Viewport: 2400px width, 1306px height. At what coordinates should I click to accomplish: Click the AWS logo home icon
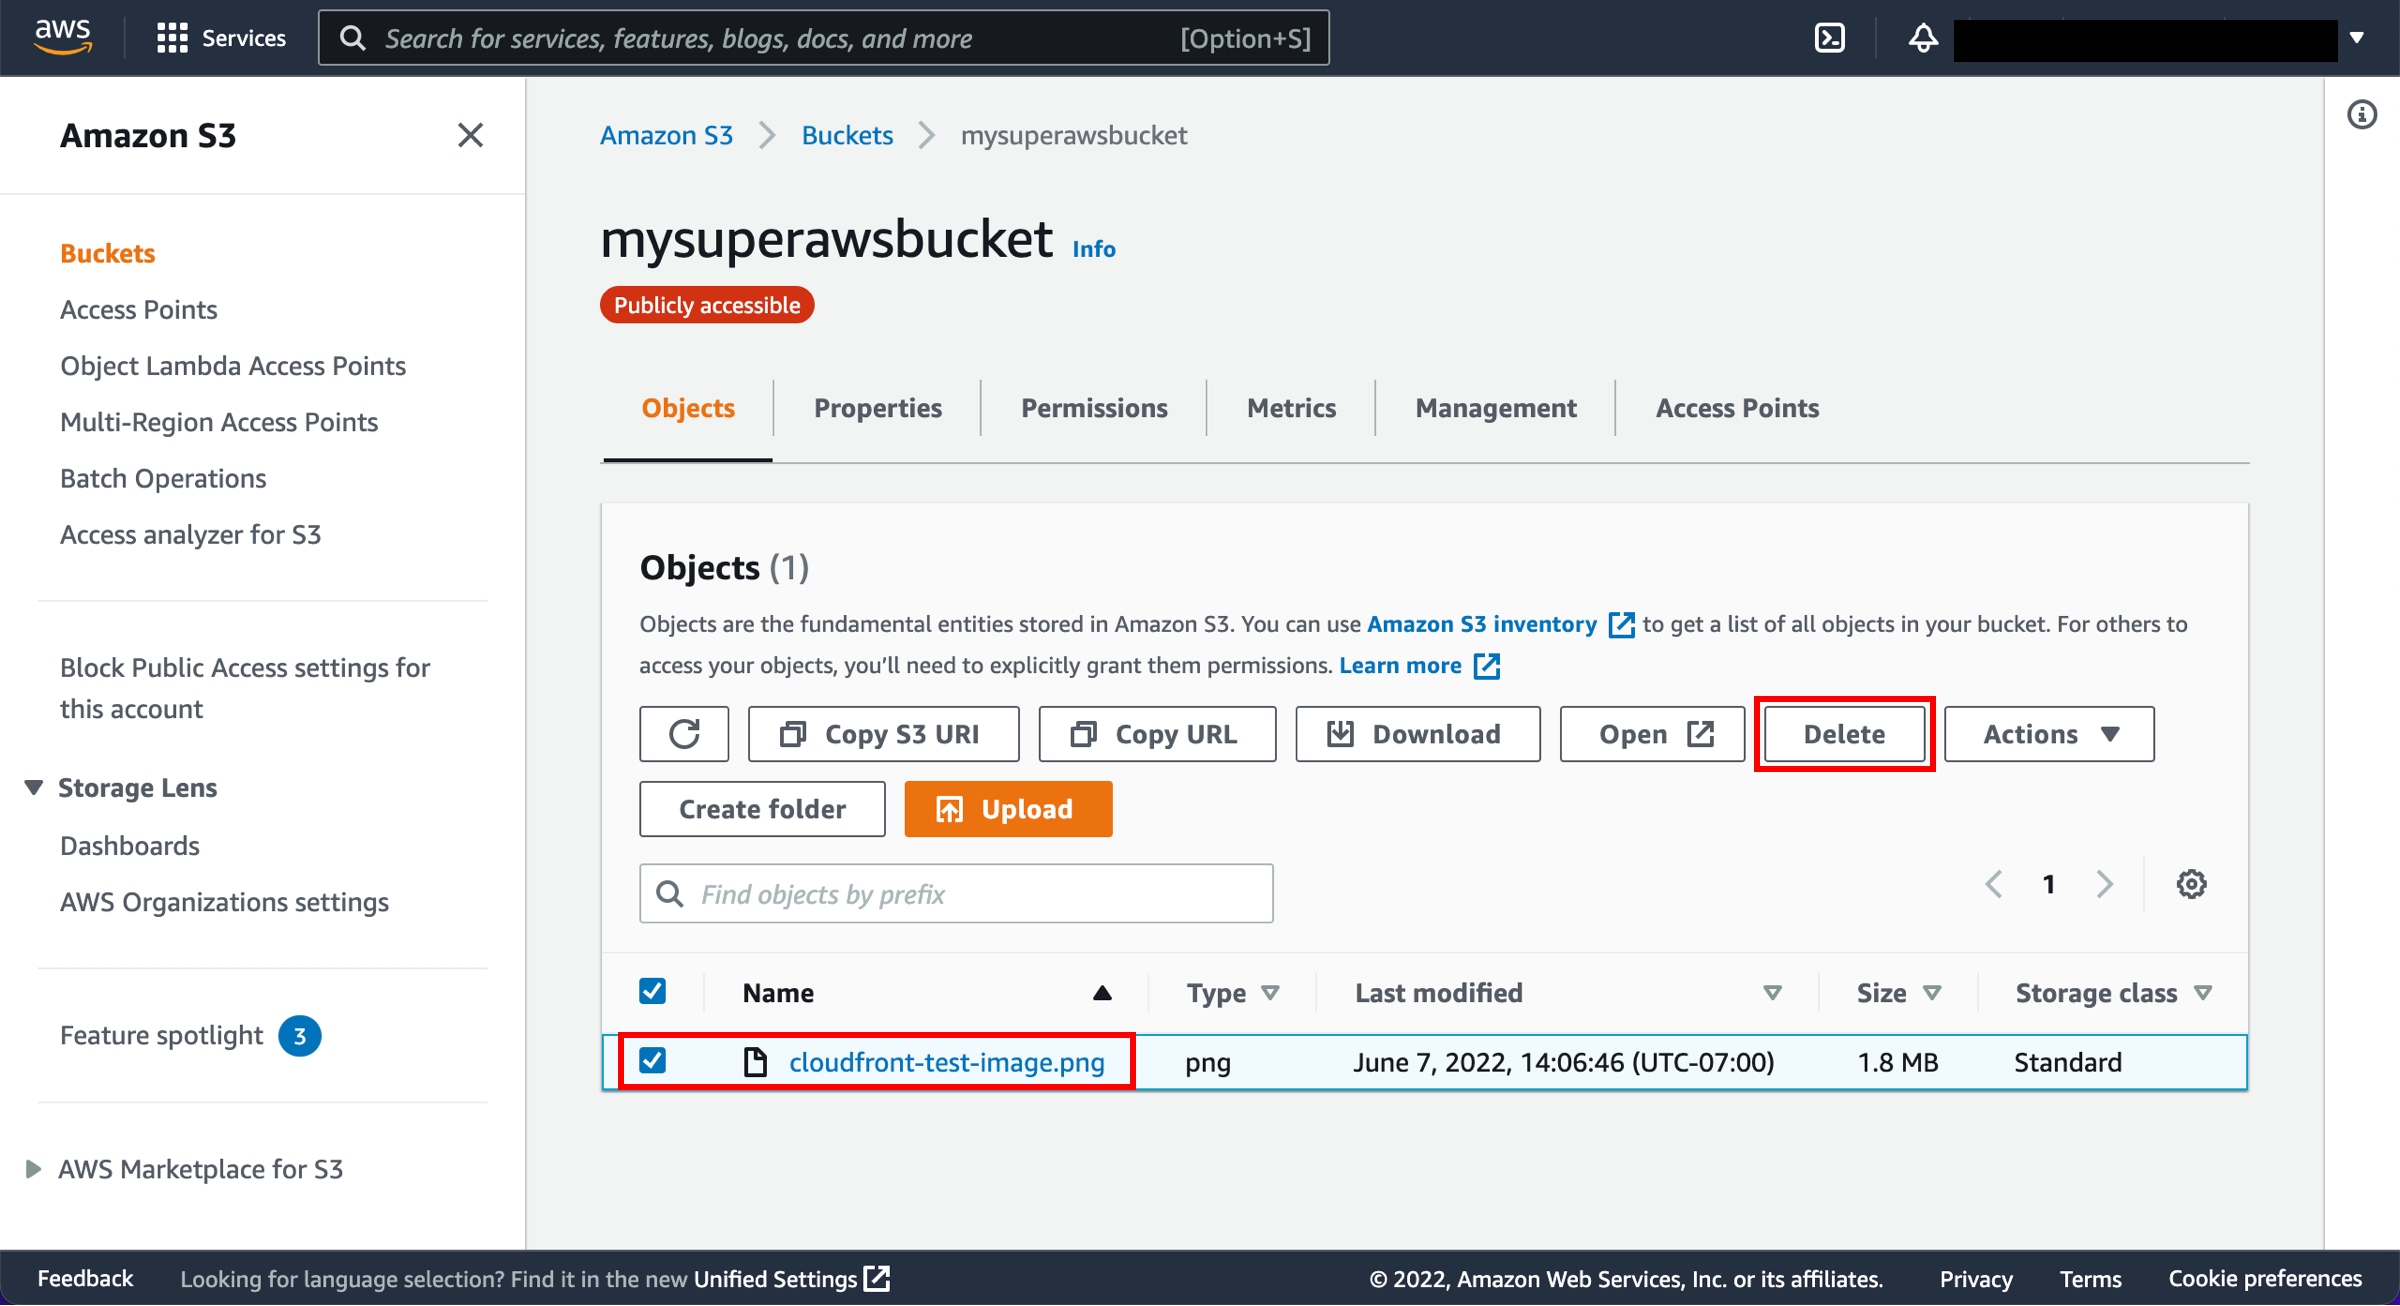(63, 37)
